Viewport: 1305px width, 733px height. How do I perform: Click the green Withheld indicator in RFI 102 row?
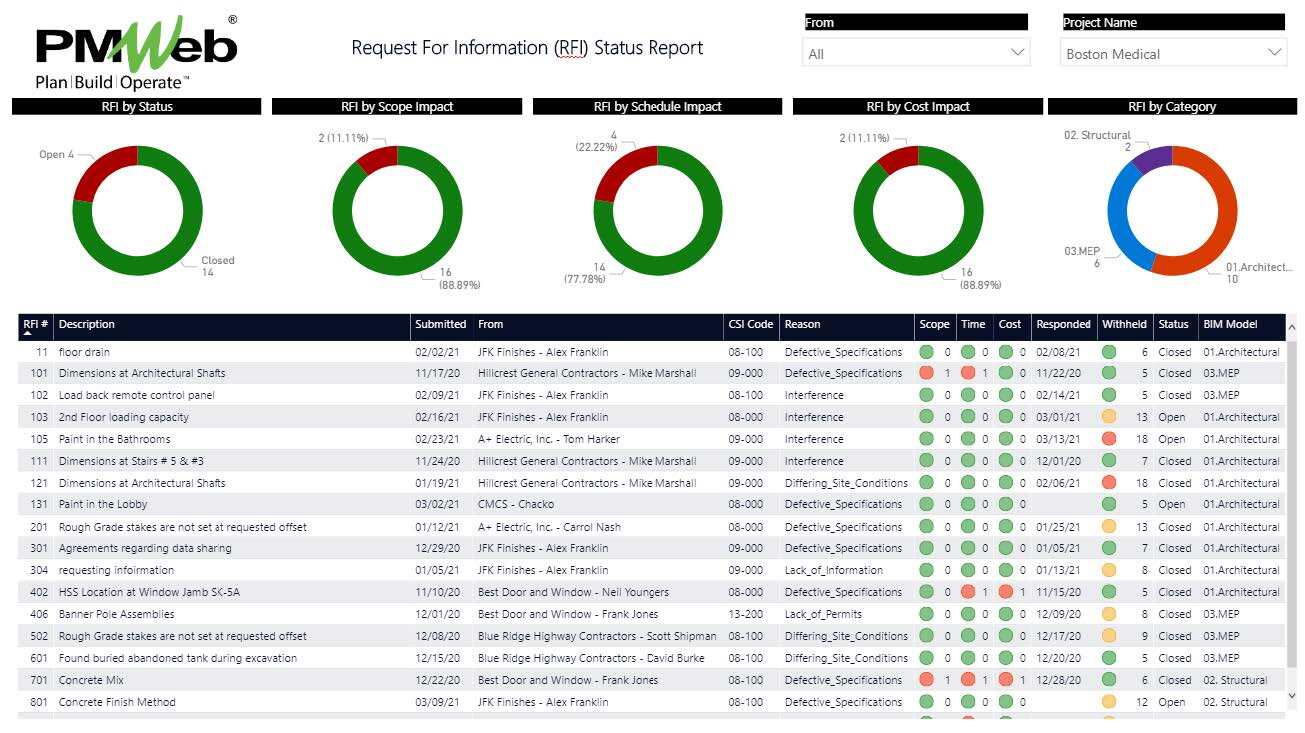coord(1109,395)
